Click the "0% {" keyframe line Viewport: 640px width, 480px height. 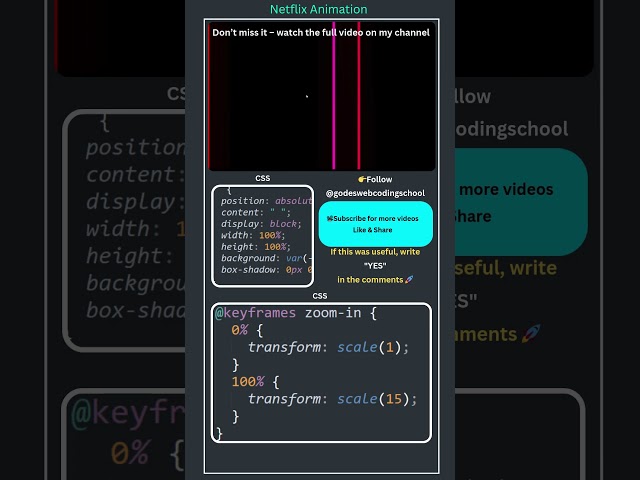click(x=247, y=330)
